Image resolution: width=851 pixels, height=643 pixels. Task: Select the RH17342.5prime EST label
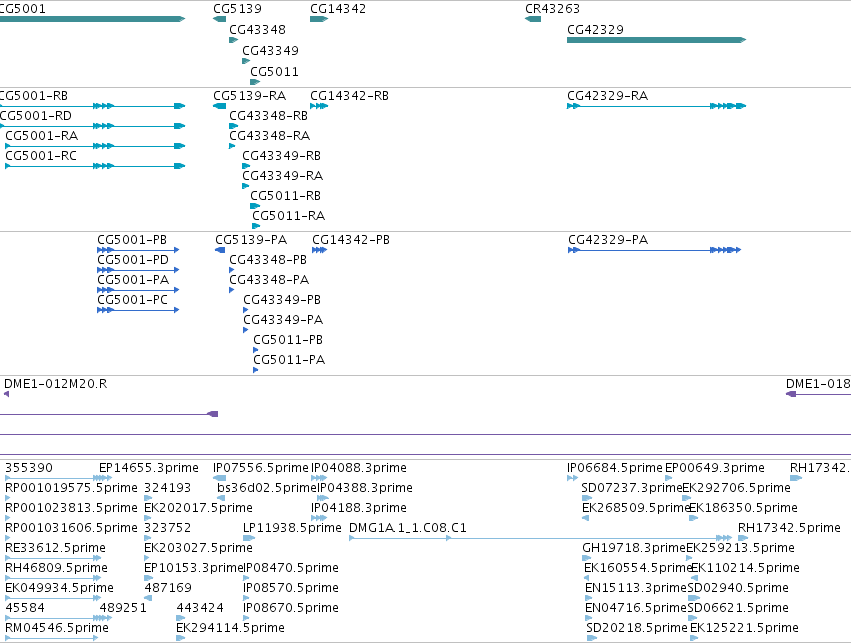[x=789, y=528]
